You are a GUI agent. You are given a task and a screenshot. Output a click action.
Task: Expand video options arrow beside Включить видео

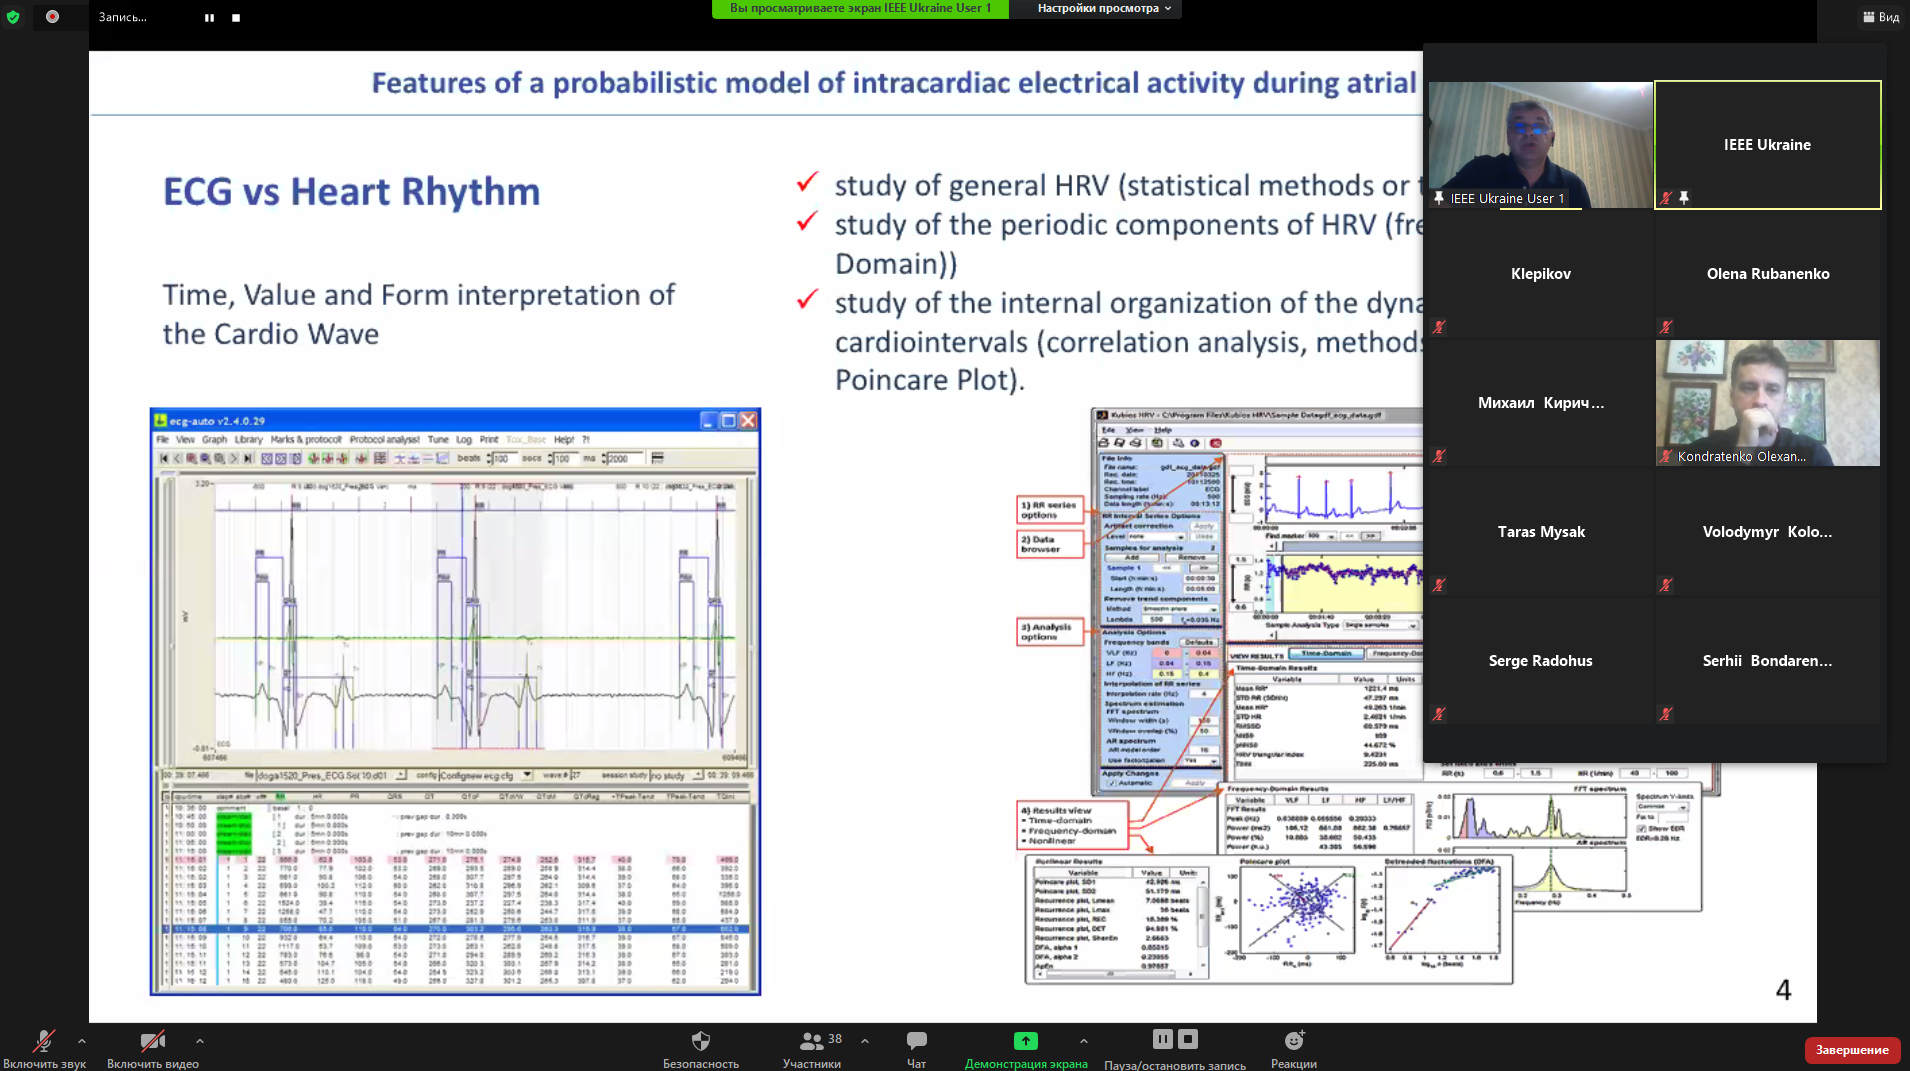tap(200, 1041)
